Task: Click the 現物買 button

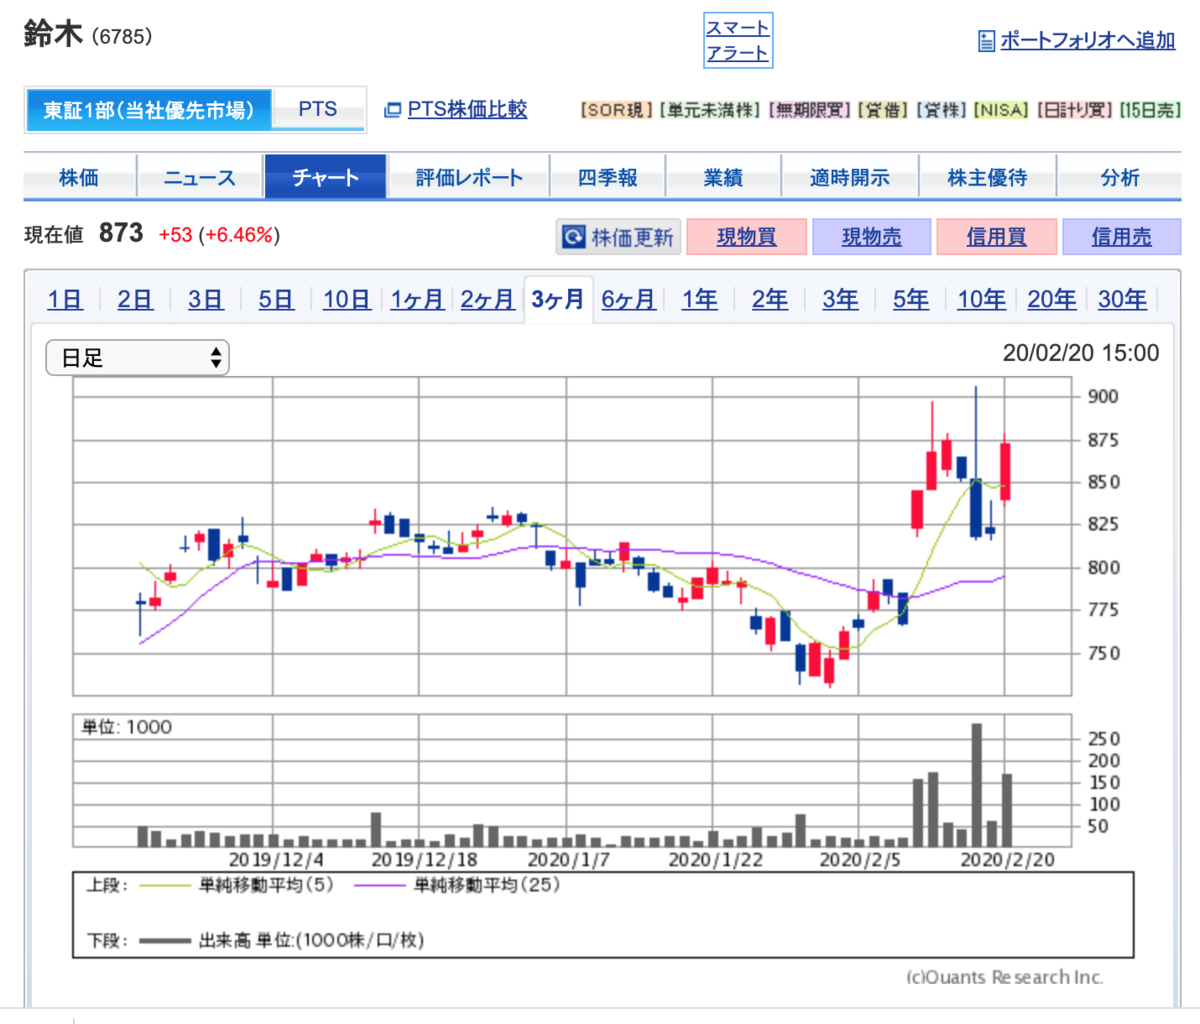Action: coord(746,237)
